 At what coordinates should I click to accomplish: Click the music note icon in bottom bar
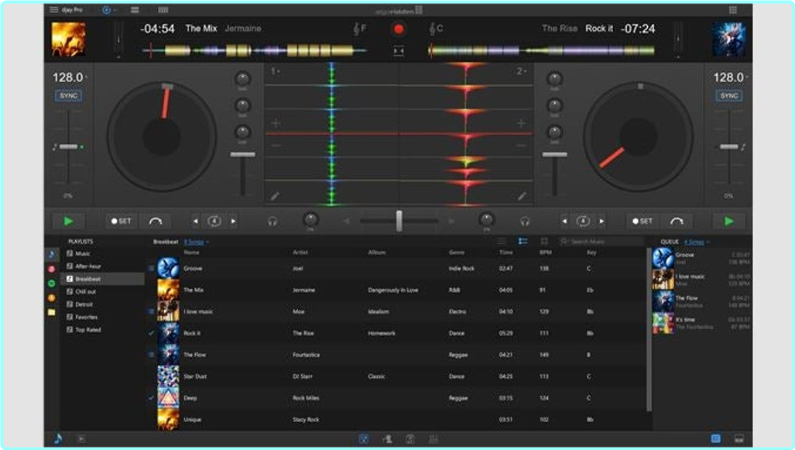click(x=58, y=439)
